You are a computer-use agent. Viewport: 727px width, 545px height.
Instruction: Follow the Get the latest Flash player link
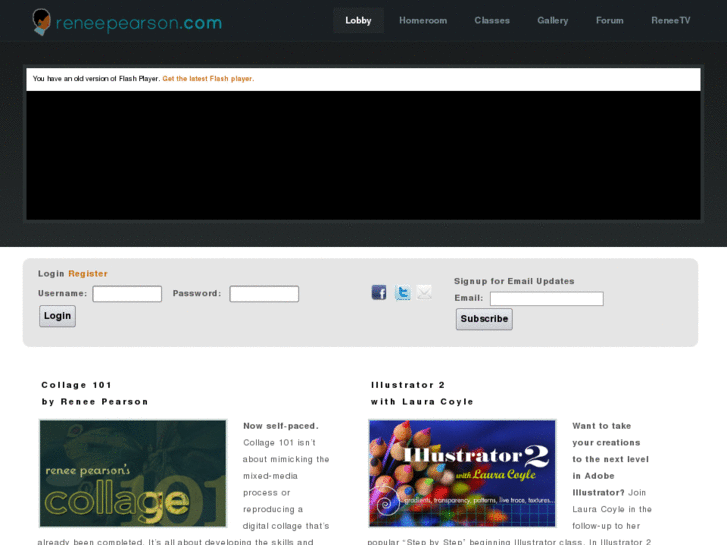point(208,79)
